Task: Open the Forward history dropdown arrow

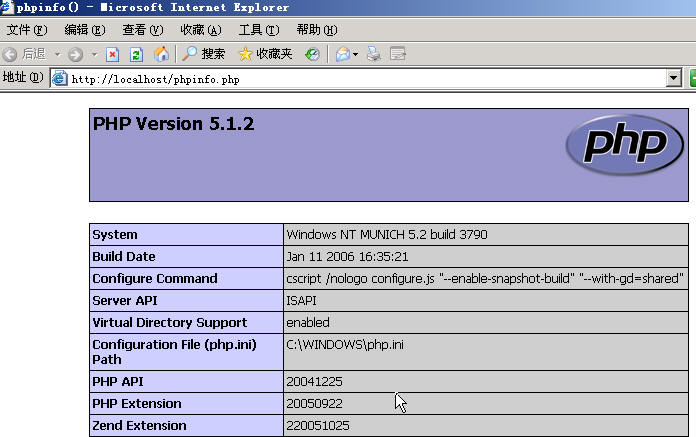Action: 94,55
